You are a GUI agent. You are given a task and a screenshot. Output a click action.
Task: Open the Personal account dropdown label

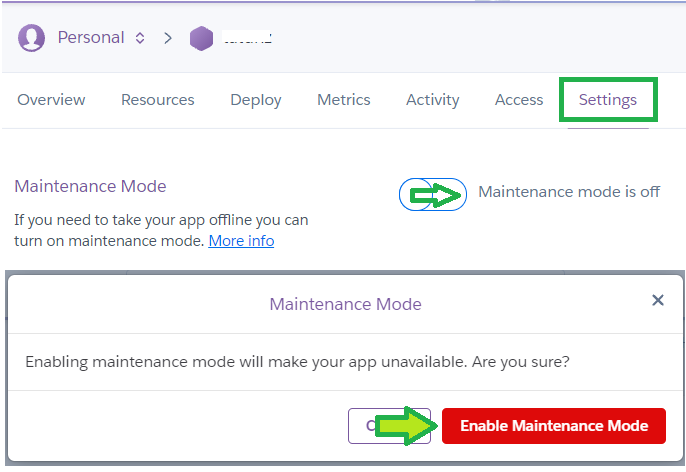91,38
